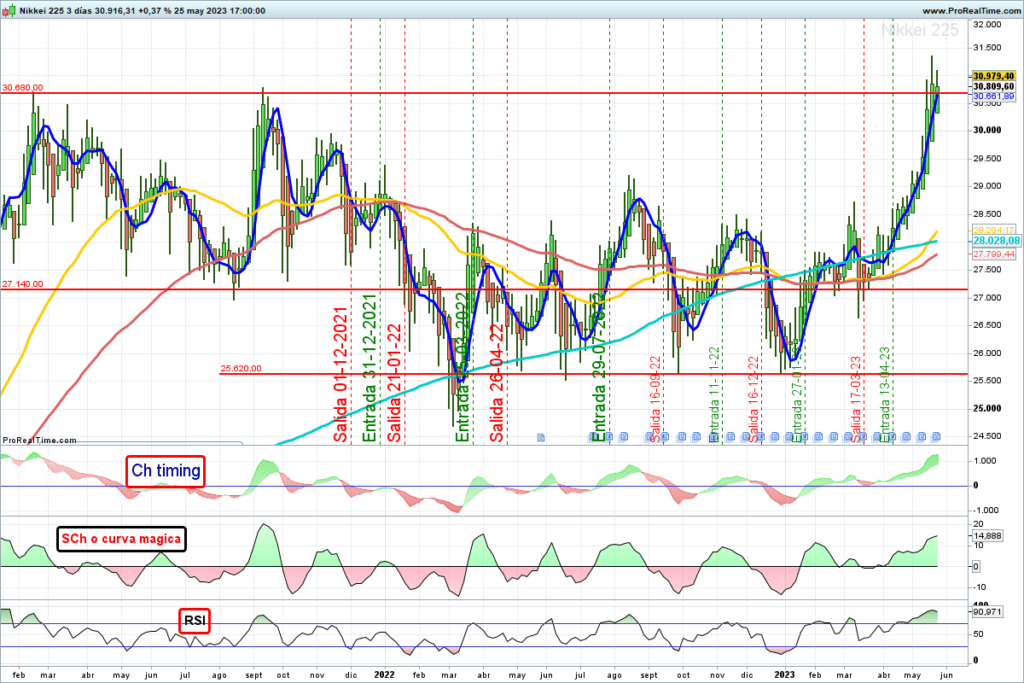Click the yellow moving average value 28.204,17
This screenshot has height=683, width=1024.
[993, 230]
